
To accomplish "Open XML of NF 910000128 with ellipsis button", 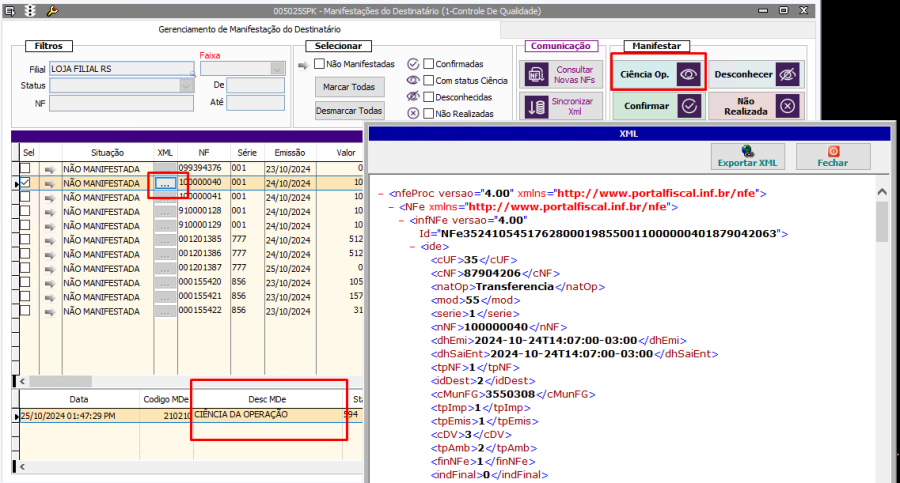I will pos(165,212).
